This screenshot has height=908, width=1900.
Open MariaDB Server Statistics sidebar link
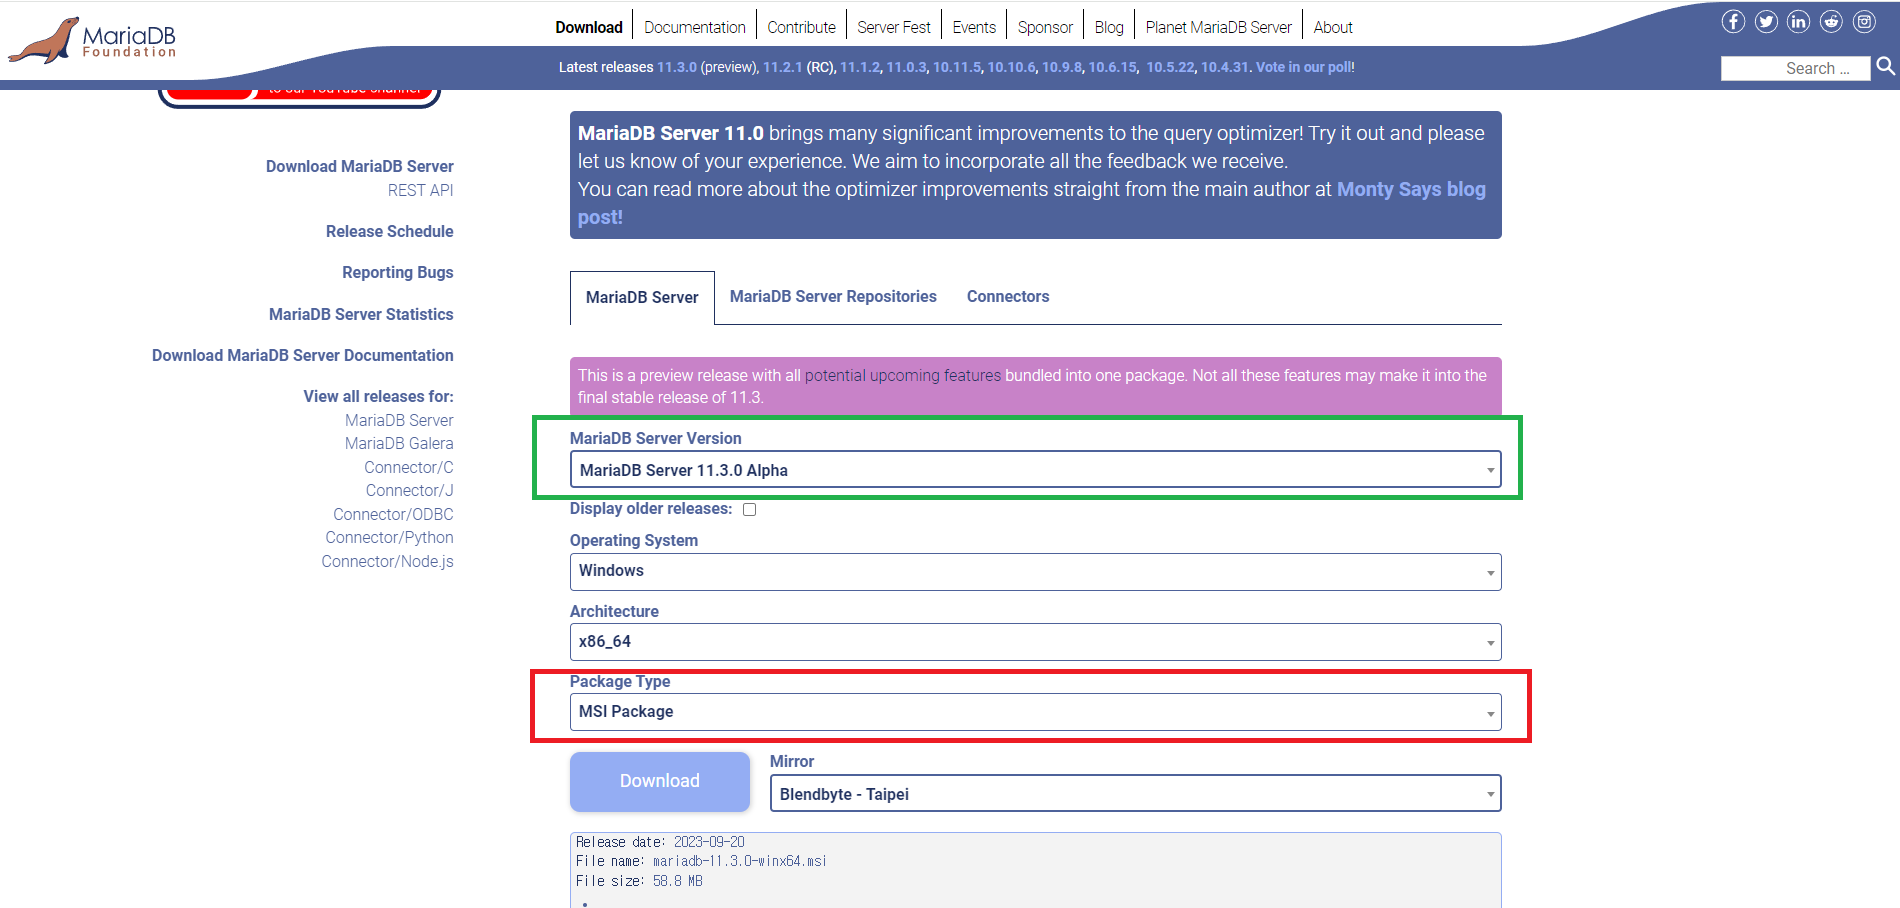[x=361, y=314]
